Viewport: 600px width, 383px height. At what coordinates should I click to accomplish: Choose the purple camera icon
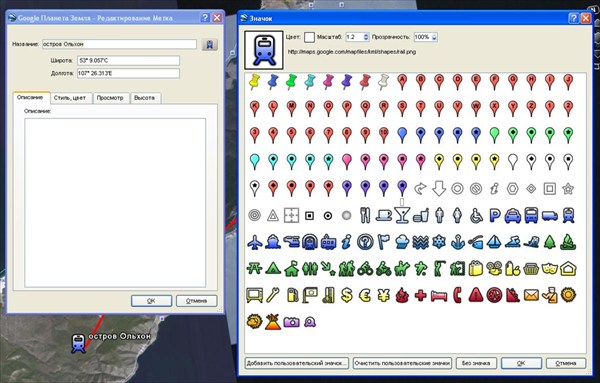click(291, 322)
